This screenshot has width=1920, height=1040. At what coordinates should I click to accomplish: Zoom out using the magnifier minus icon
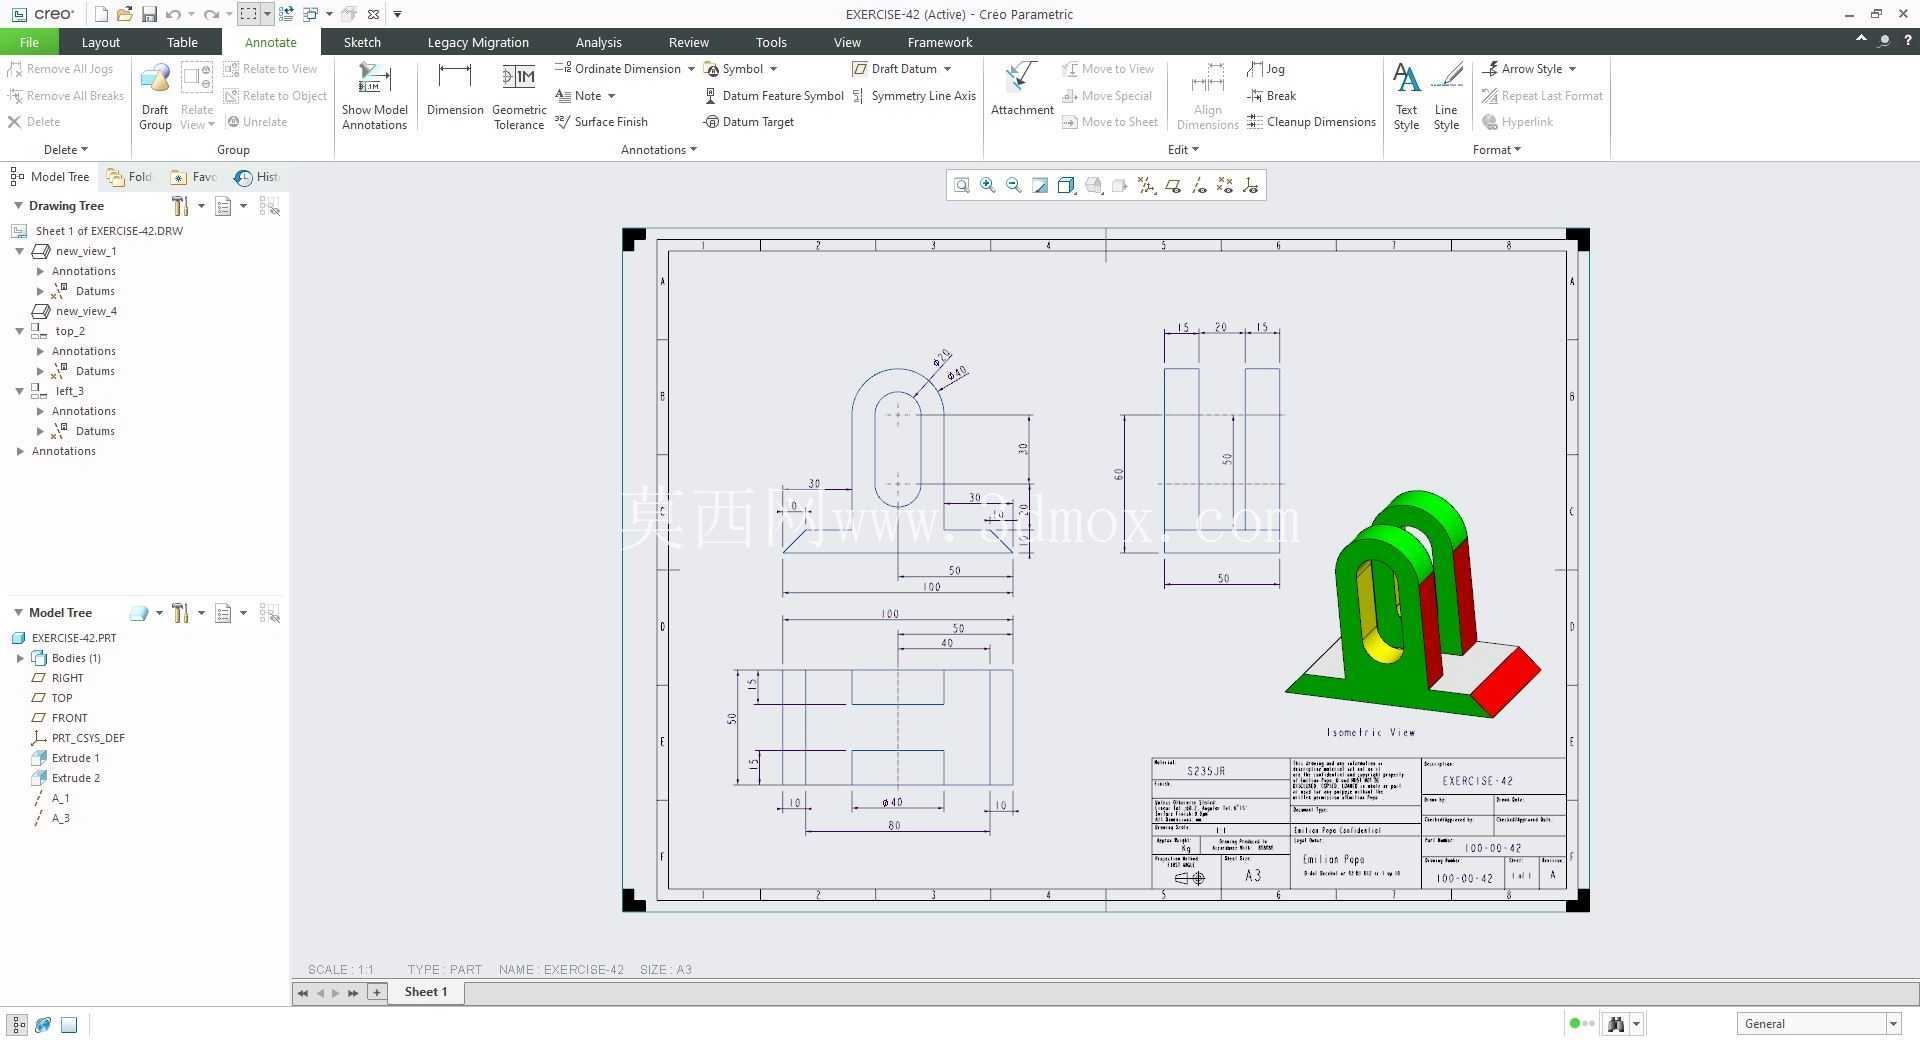[x=1014, y=185]
